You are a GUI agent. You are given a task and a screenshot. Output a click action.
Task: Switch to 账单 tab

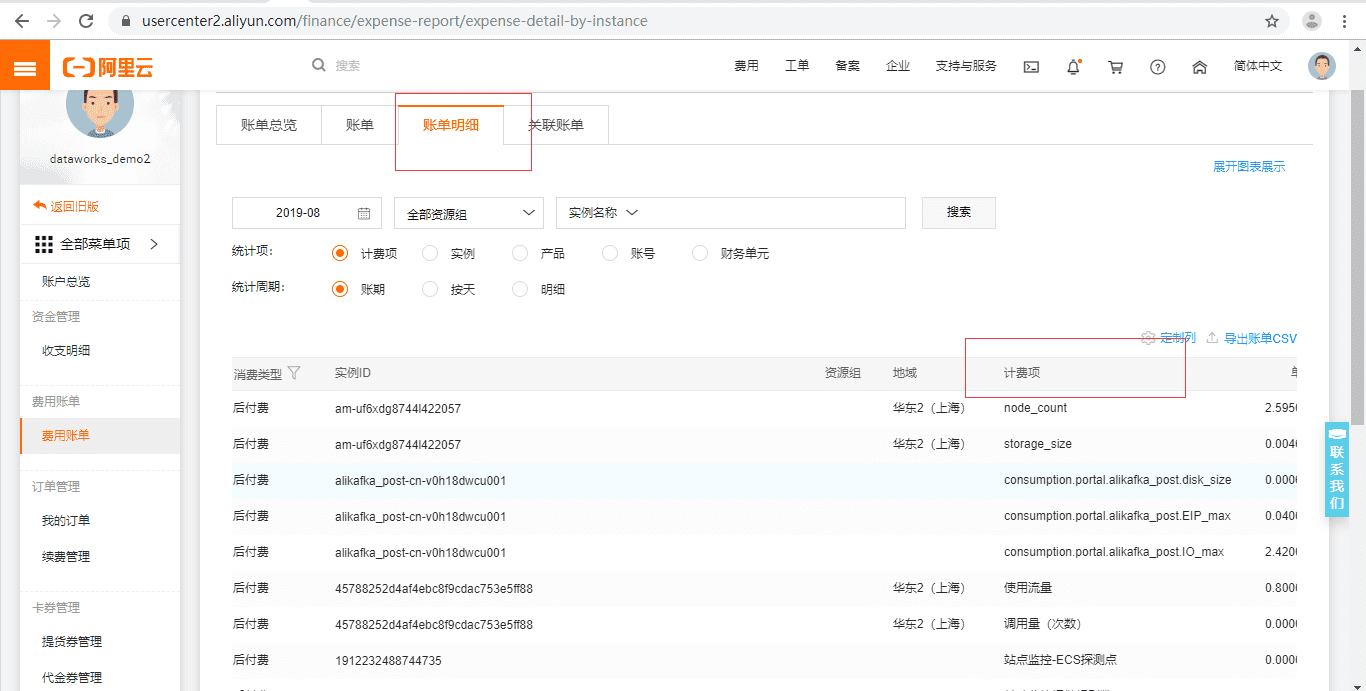[360, 125]
